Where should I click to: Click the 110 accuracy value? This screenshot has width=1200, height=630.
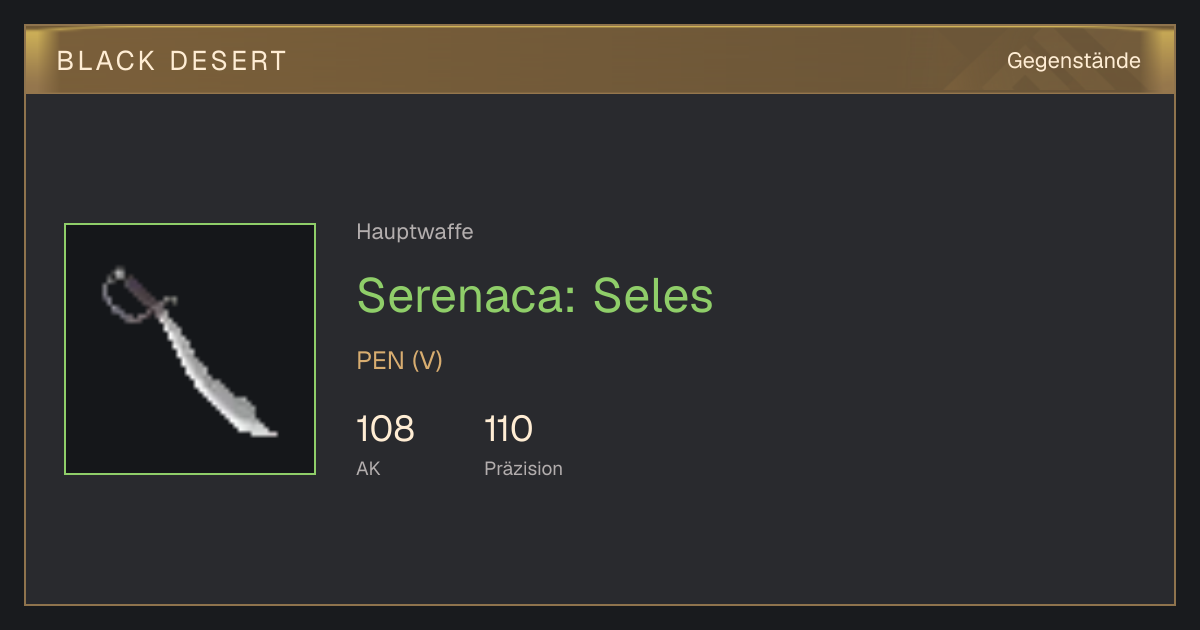[x=508, y=429]
